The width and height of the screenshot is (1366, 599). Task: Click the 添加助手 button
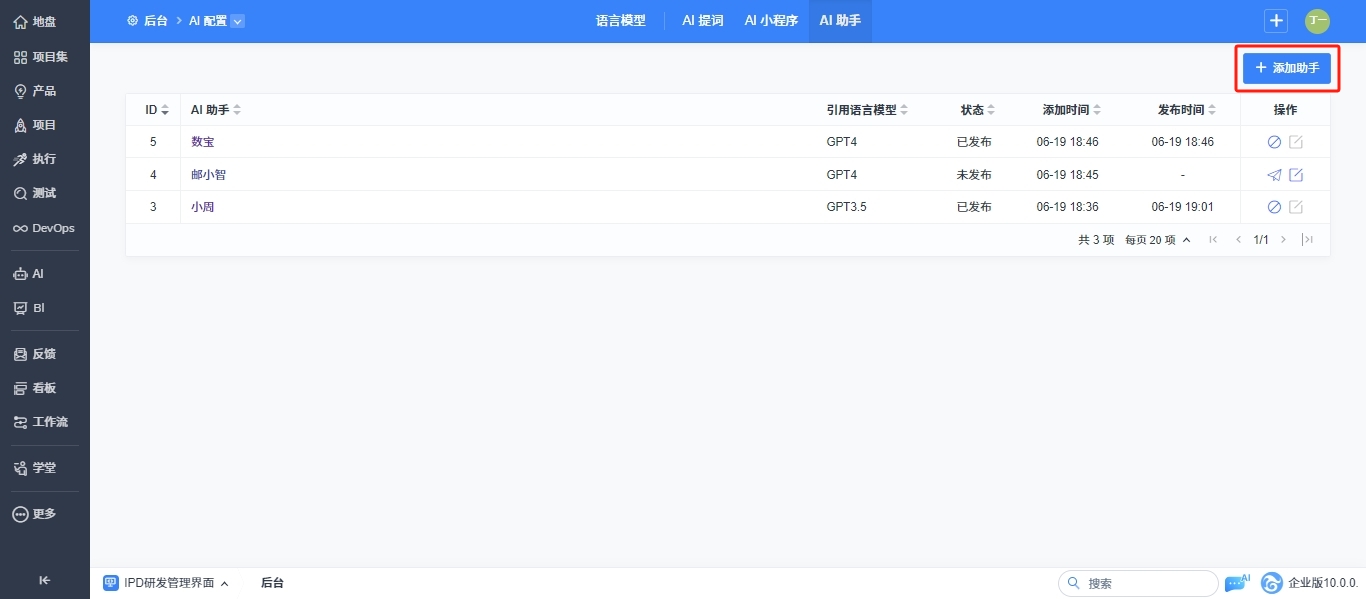point(1286,68)
